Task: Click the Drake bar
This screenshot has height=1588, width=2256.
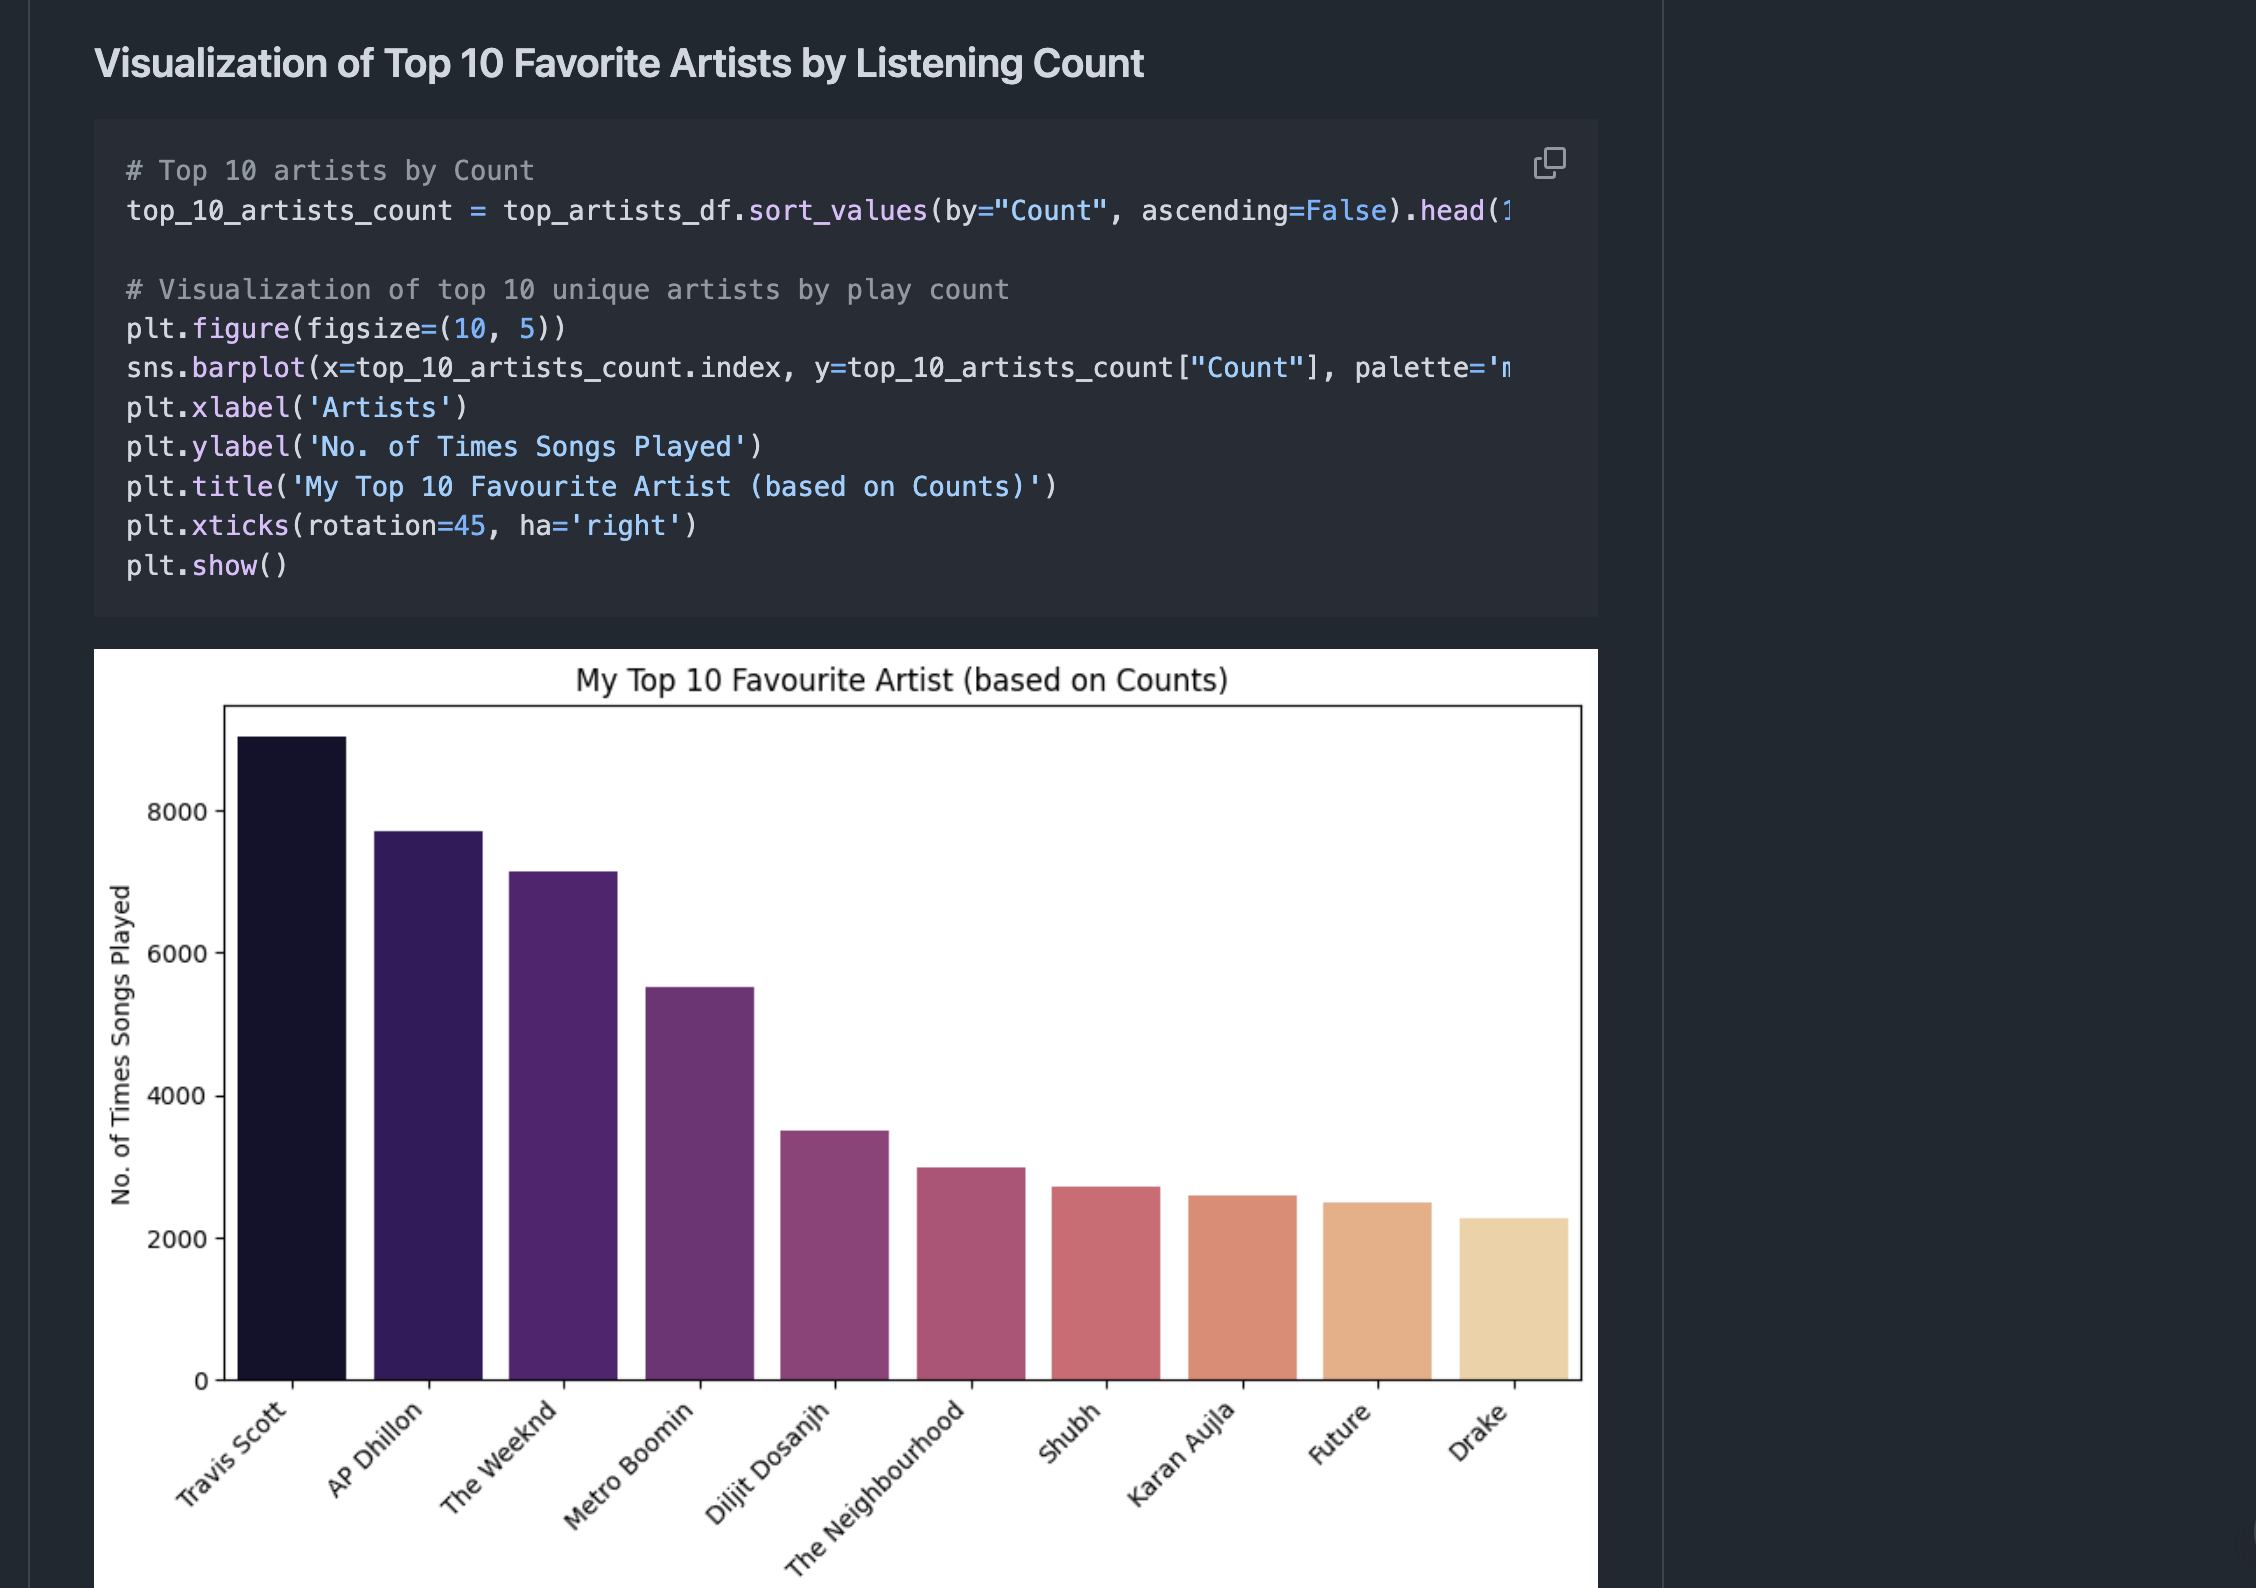Action: [x=1513, y=1299]
